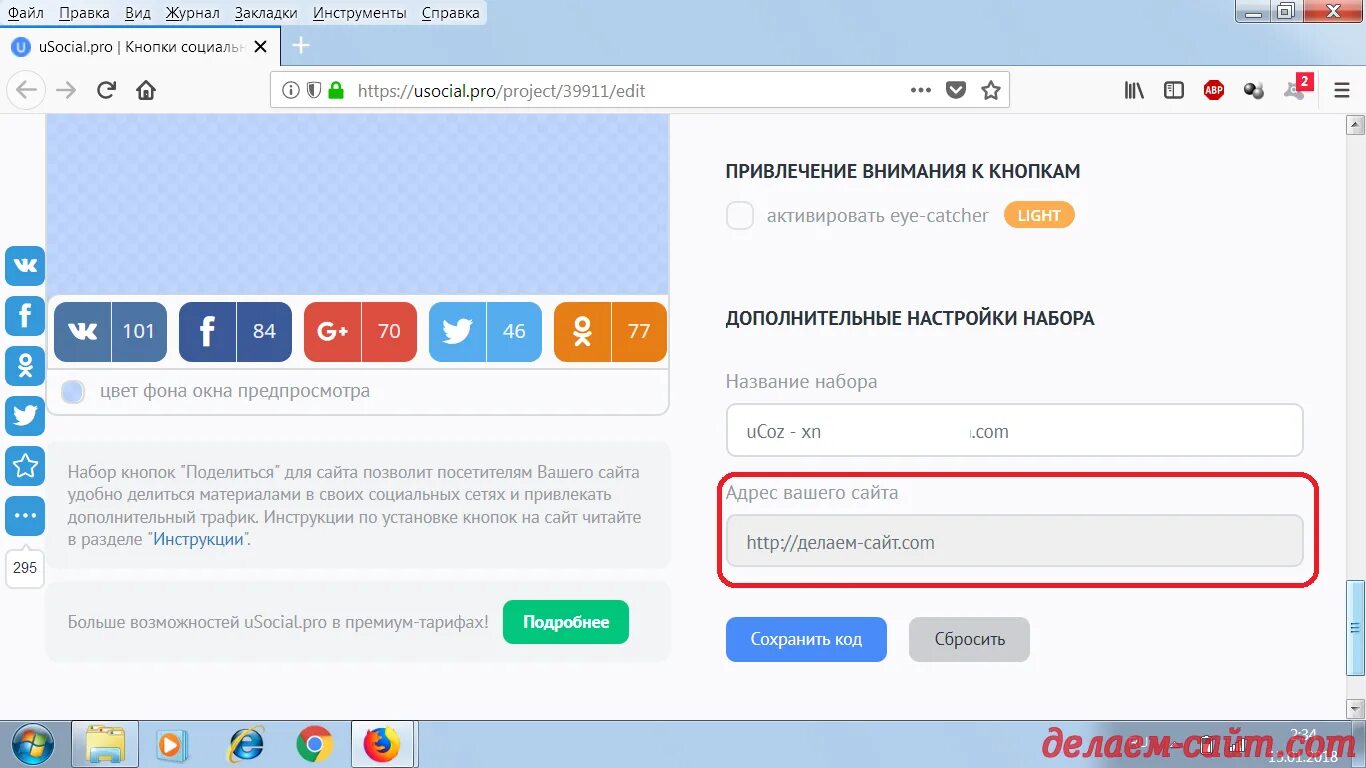Click extension icon with red badge 2
Screen dimensions: 1366x768
(x=1297, y=88)
